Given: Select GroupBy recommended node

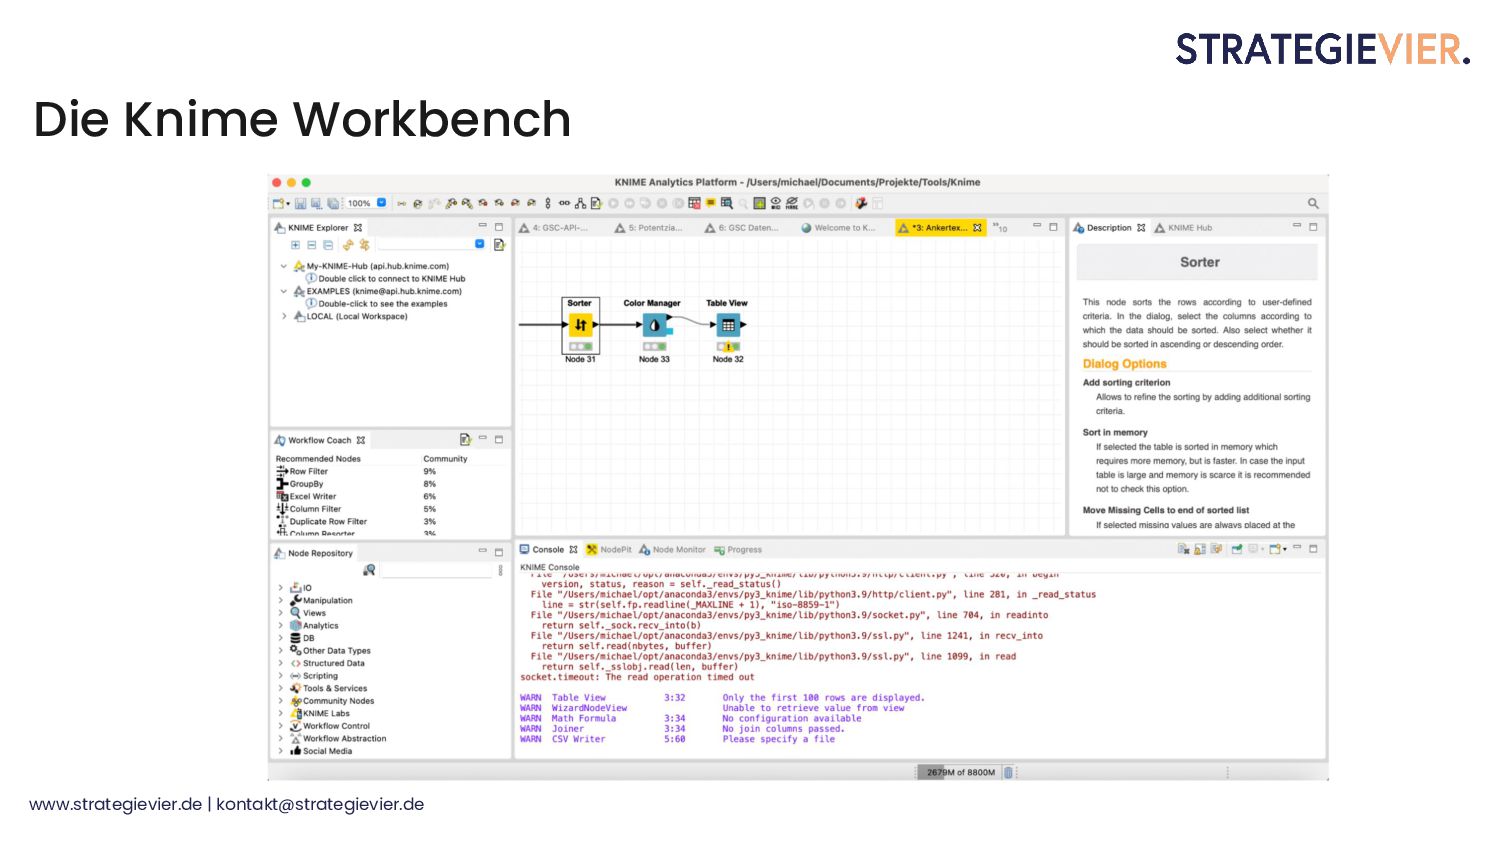Looking at the screenshot, I should 300,484.
